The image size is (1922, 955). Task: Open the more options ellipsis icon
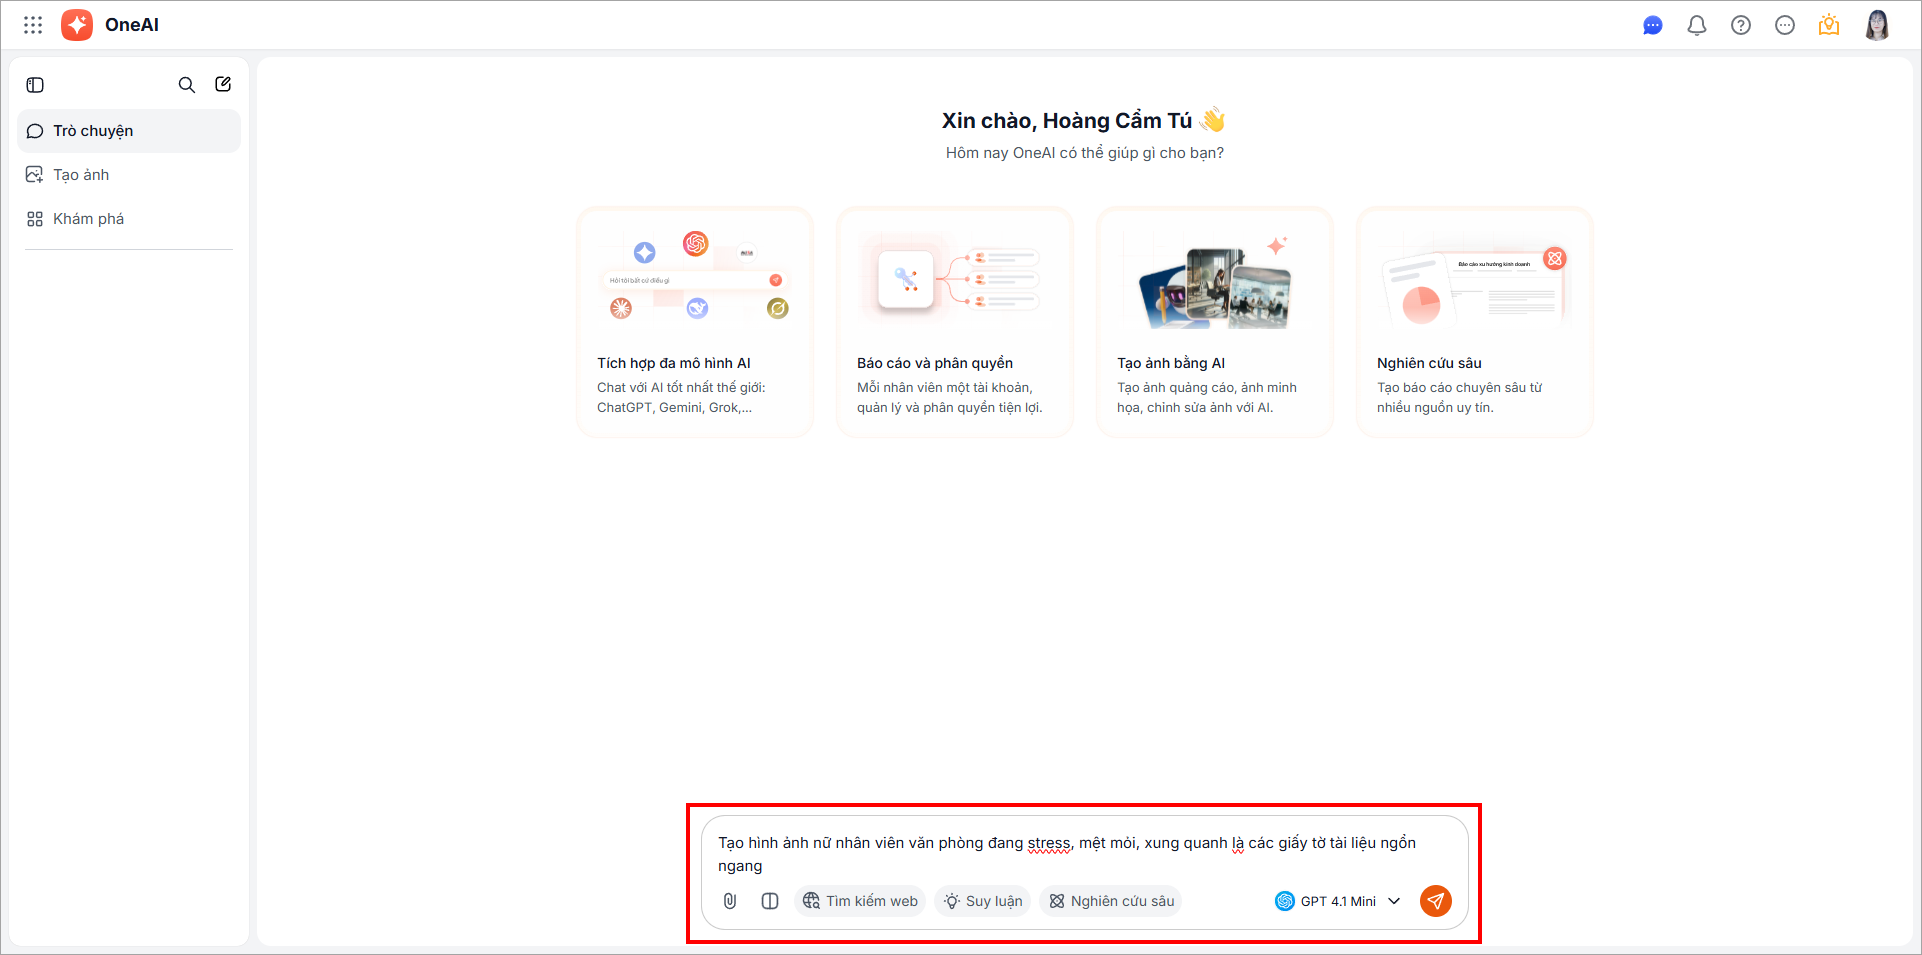coord(1785,25)
